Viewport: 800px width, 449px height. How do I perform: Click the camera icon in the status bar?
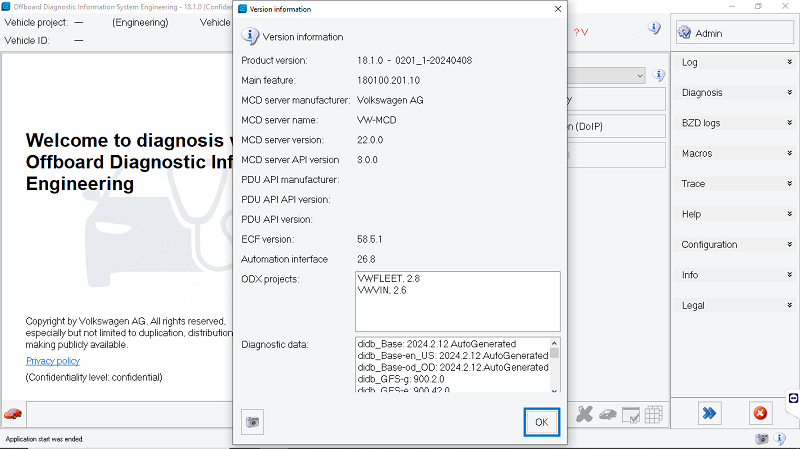762,439
